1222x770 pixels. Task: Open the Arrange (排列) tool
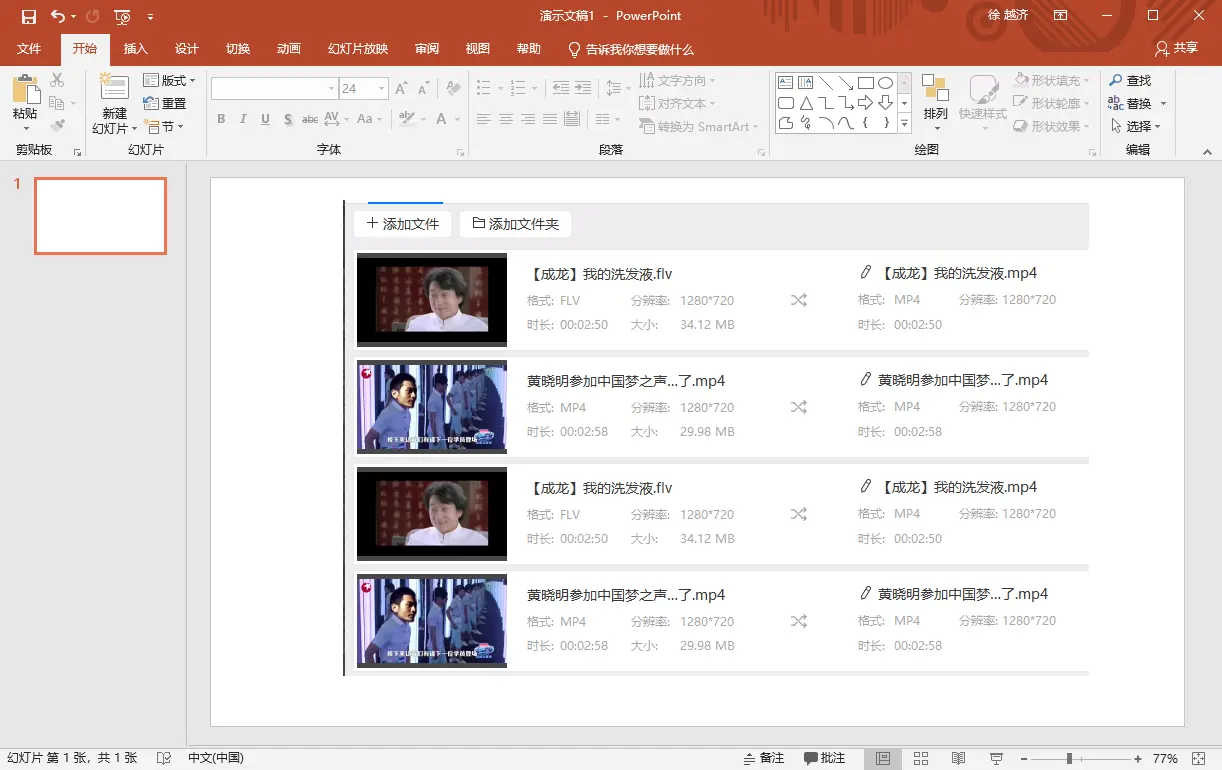click(935, 101)
